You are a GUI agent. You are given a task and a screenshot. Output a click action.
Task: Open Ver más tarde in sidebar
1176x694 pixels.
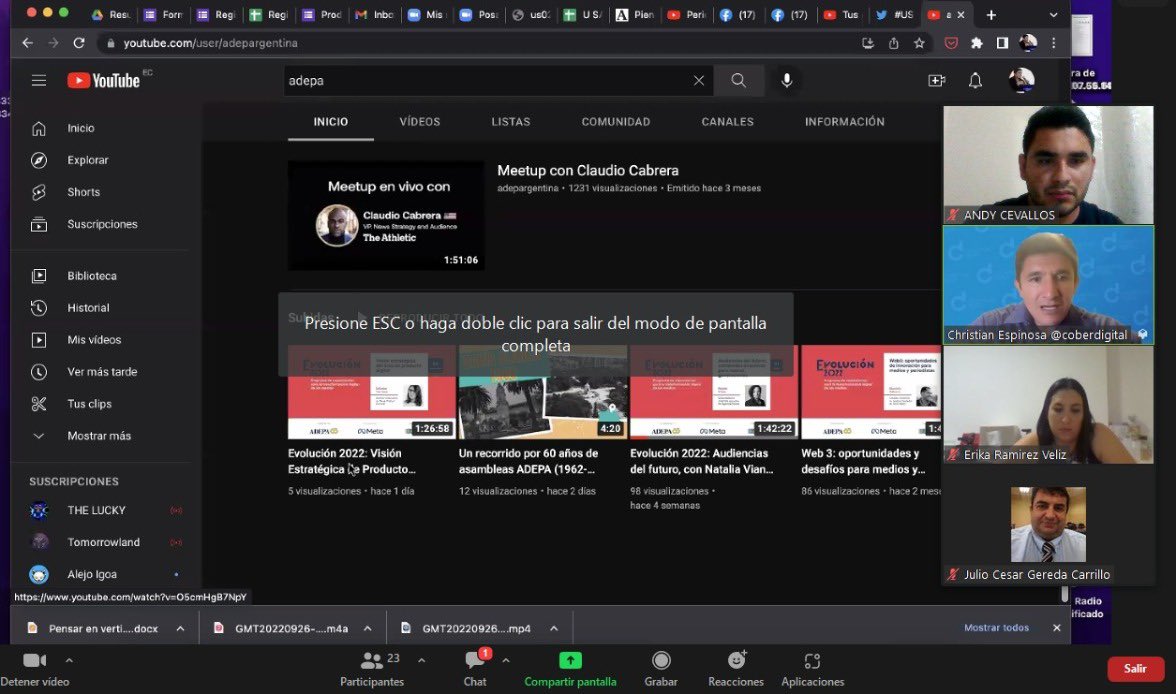101,371
